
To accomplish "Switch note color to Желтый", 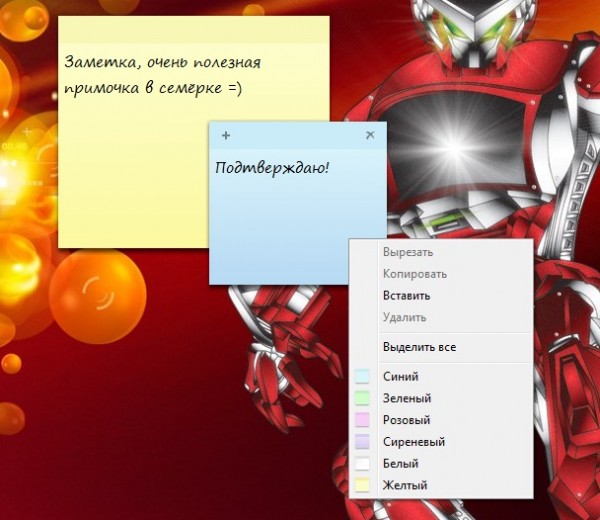I will [x=441, y=486].
